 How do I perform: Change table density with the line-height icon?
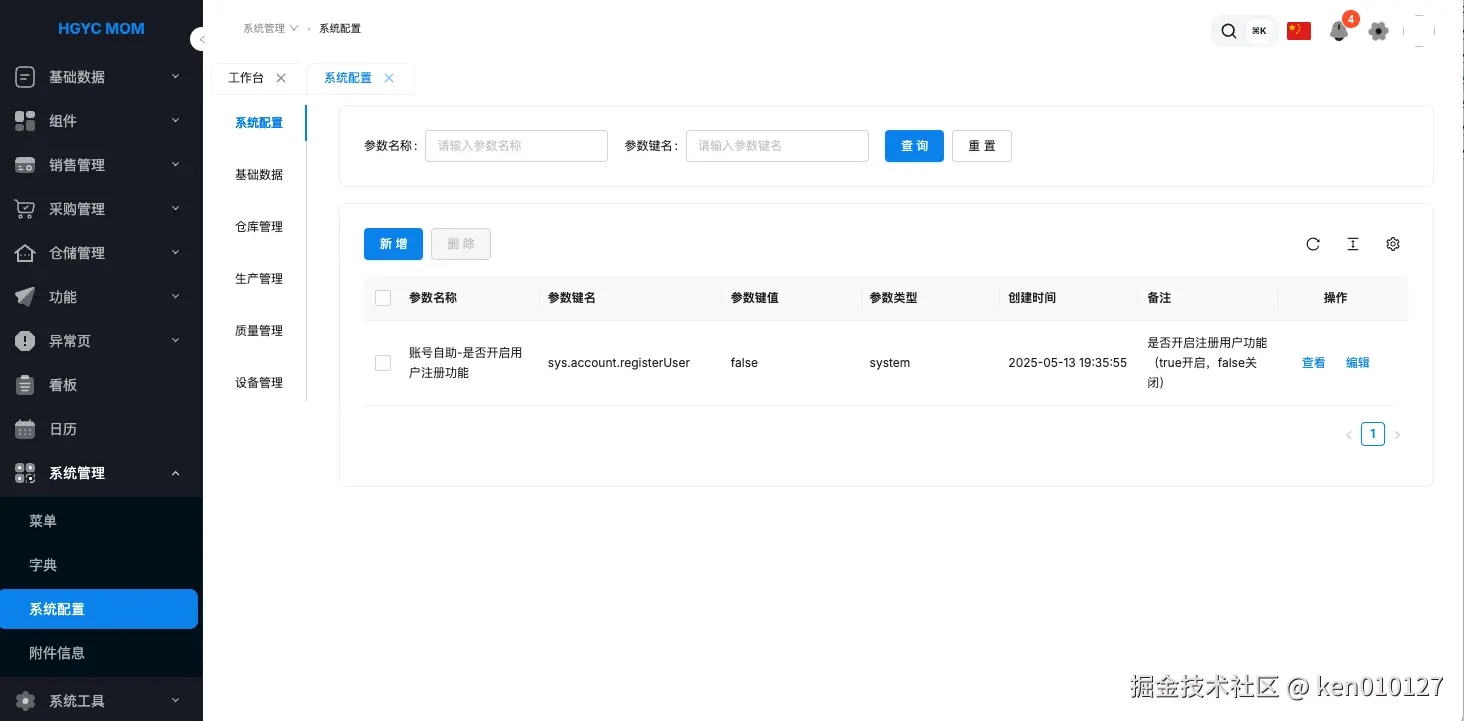click(x=1353, y=244)
